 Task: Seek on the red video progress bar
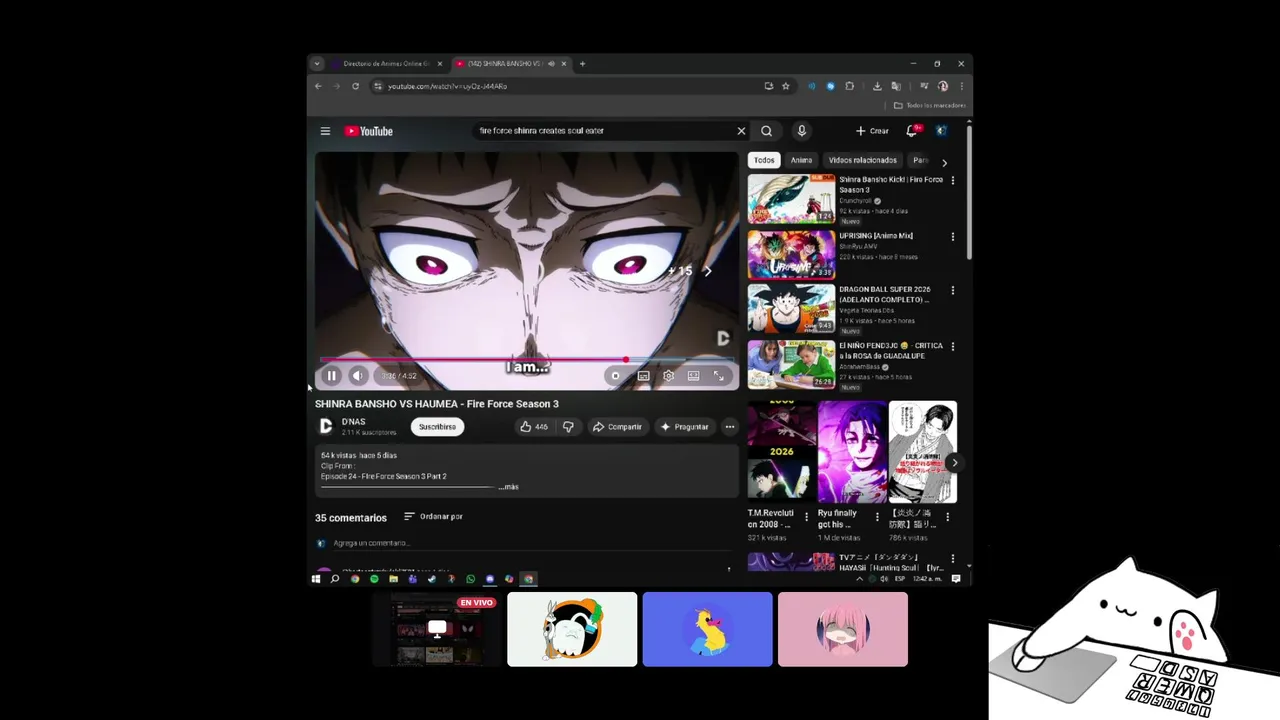click(x=527, y=360)
